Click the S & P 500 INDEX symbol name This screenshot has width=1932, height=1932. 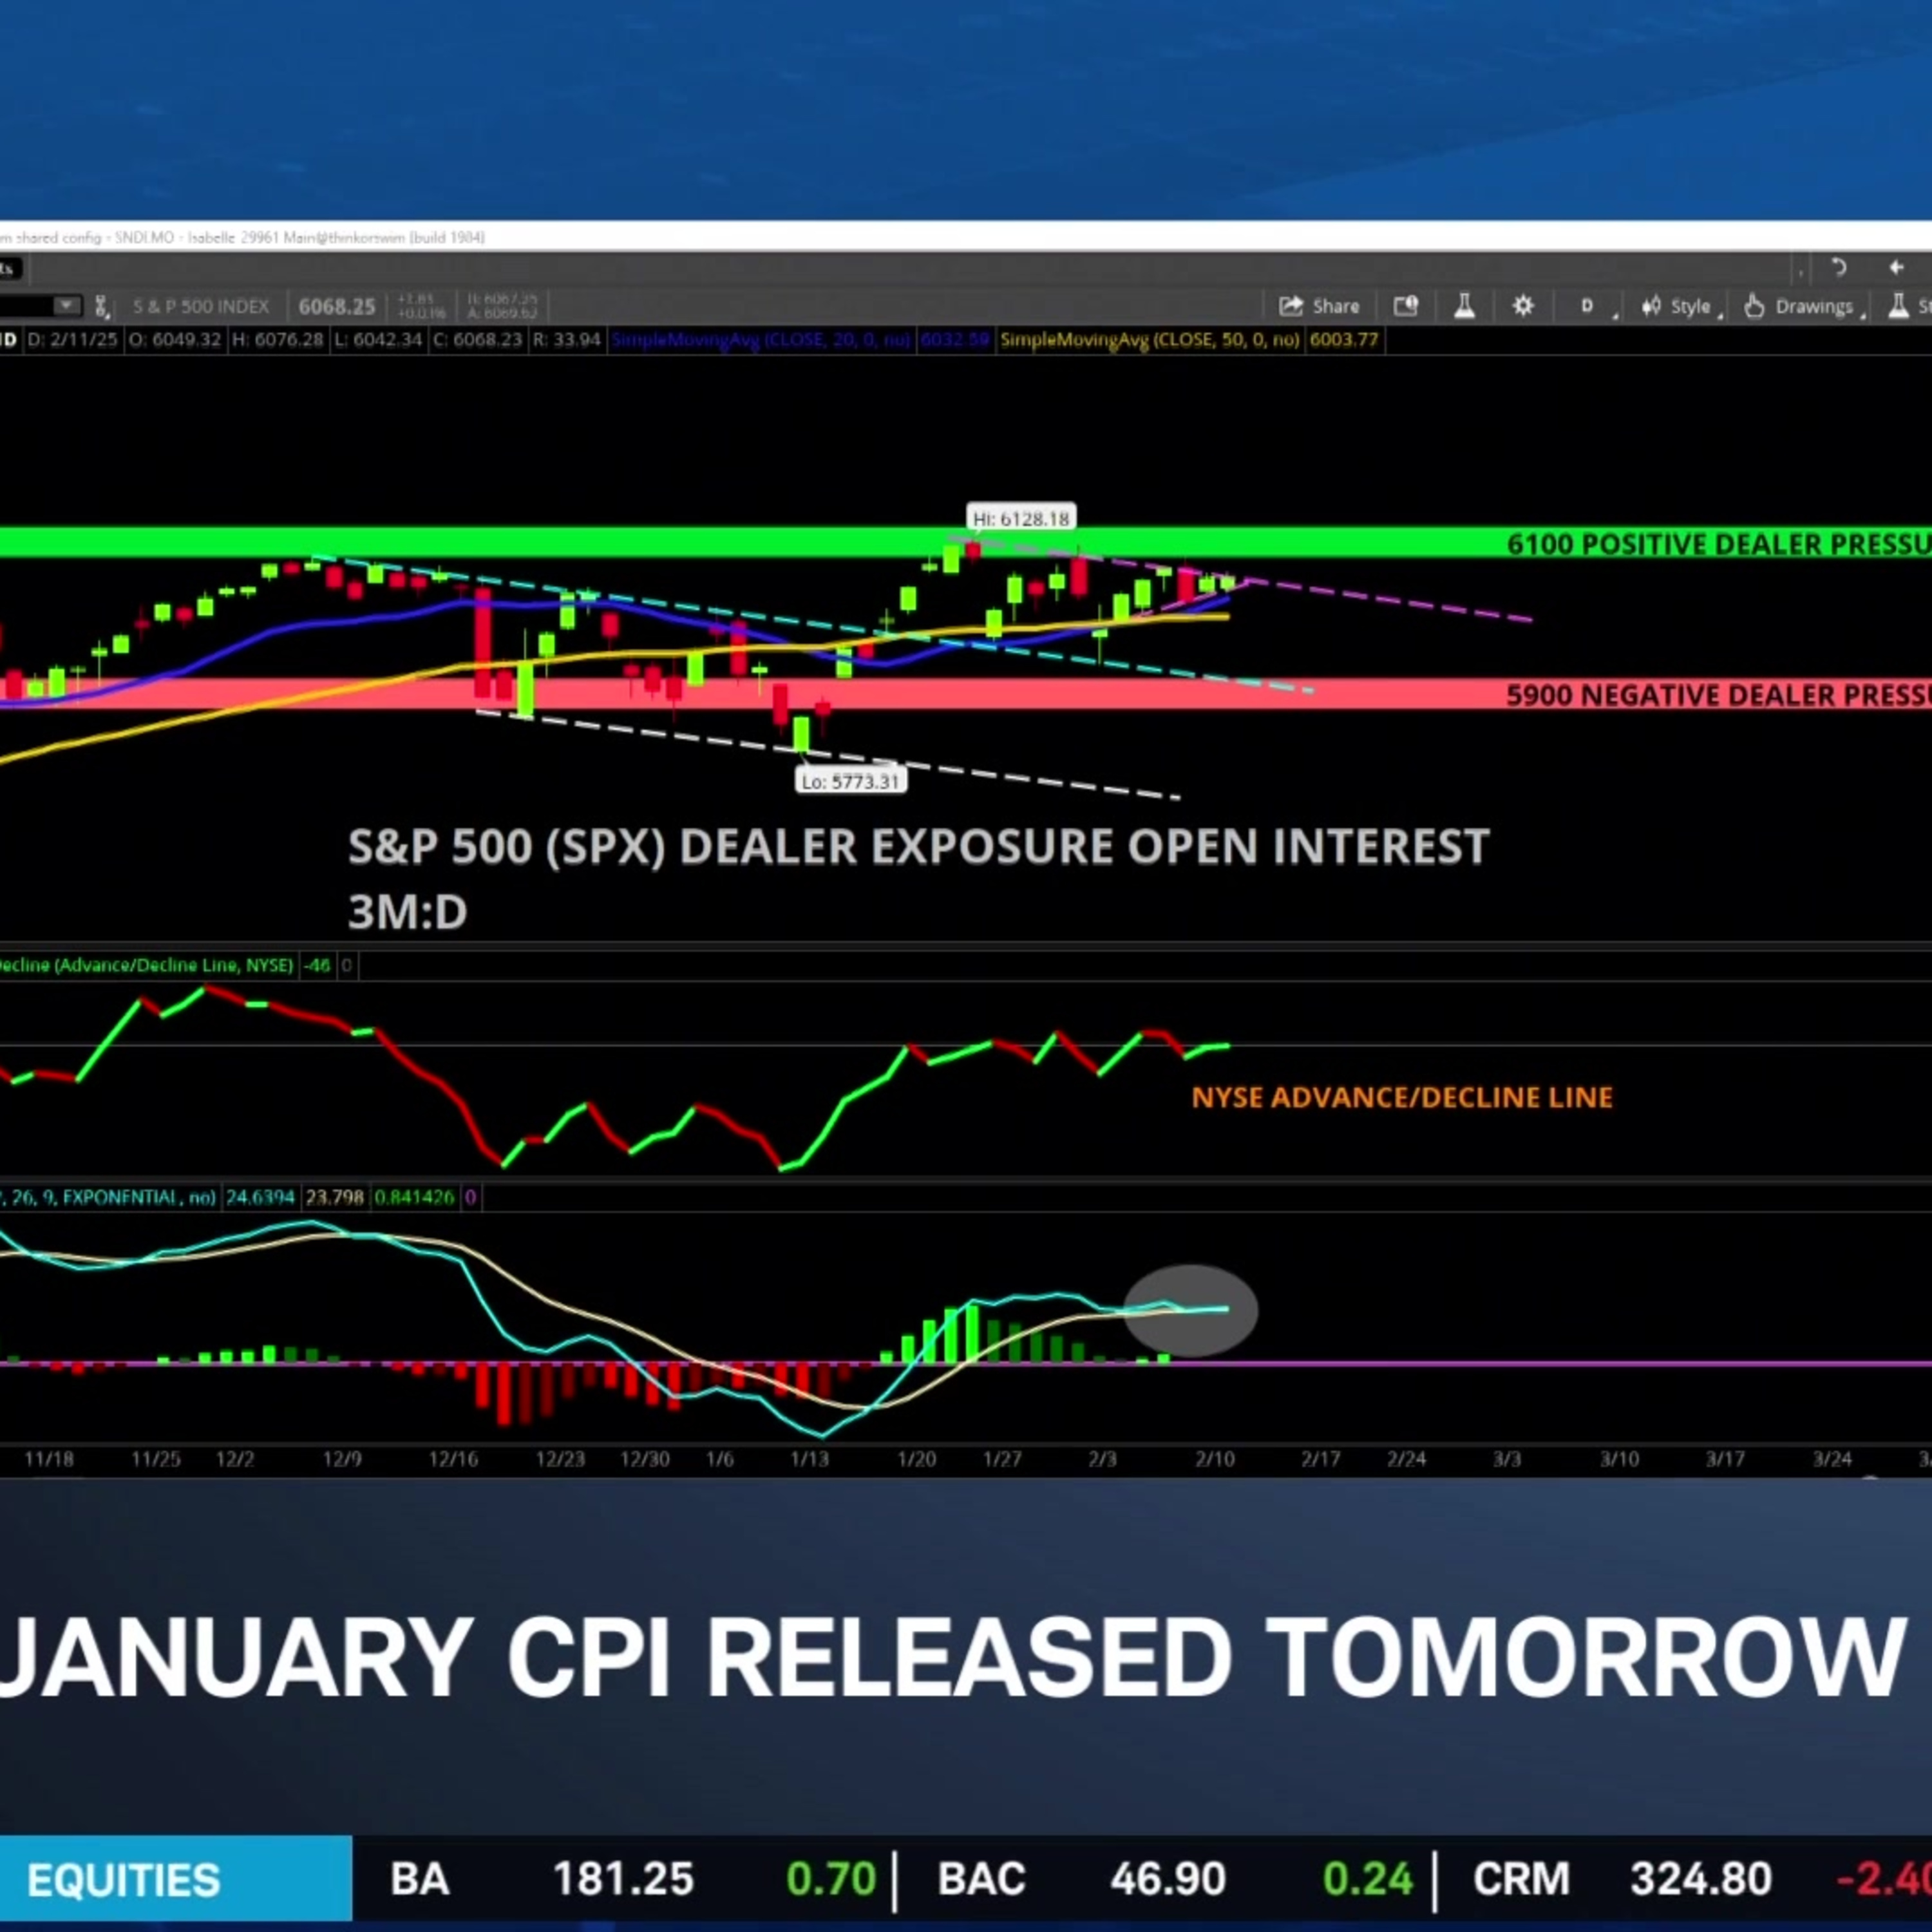(x=201, y=306)
